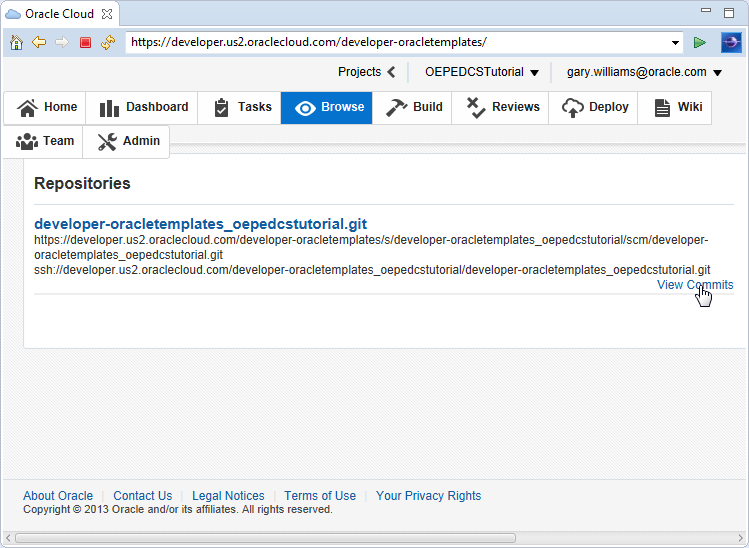Select the Oracle Cloud view tab
Screen dimensions: 749x548
point(59,14)
